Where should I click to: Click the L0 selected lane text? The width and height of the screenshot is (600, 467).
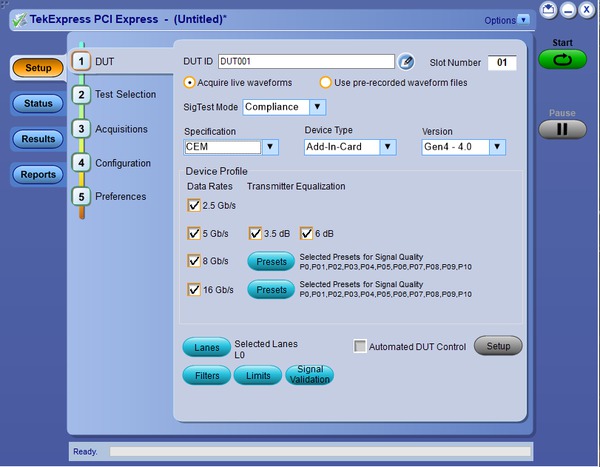(240, 355)
